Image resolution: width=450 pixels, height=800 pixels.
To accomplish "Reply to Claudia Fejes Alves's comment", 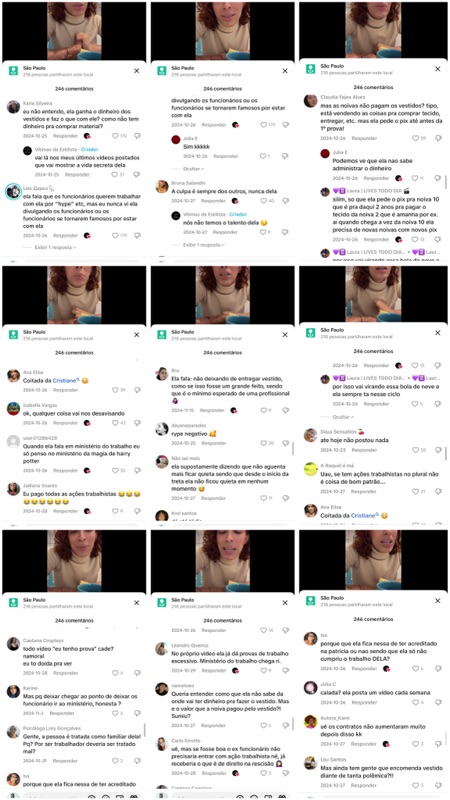I will pyautogui.click(x=364, y=138).
